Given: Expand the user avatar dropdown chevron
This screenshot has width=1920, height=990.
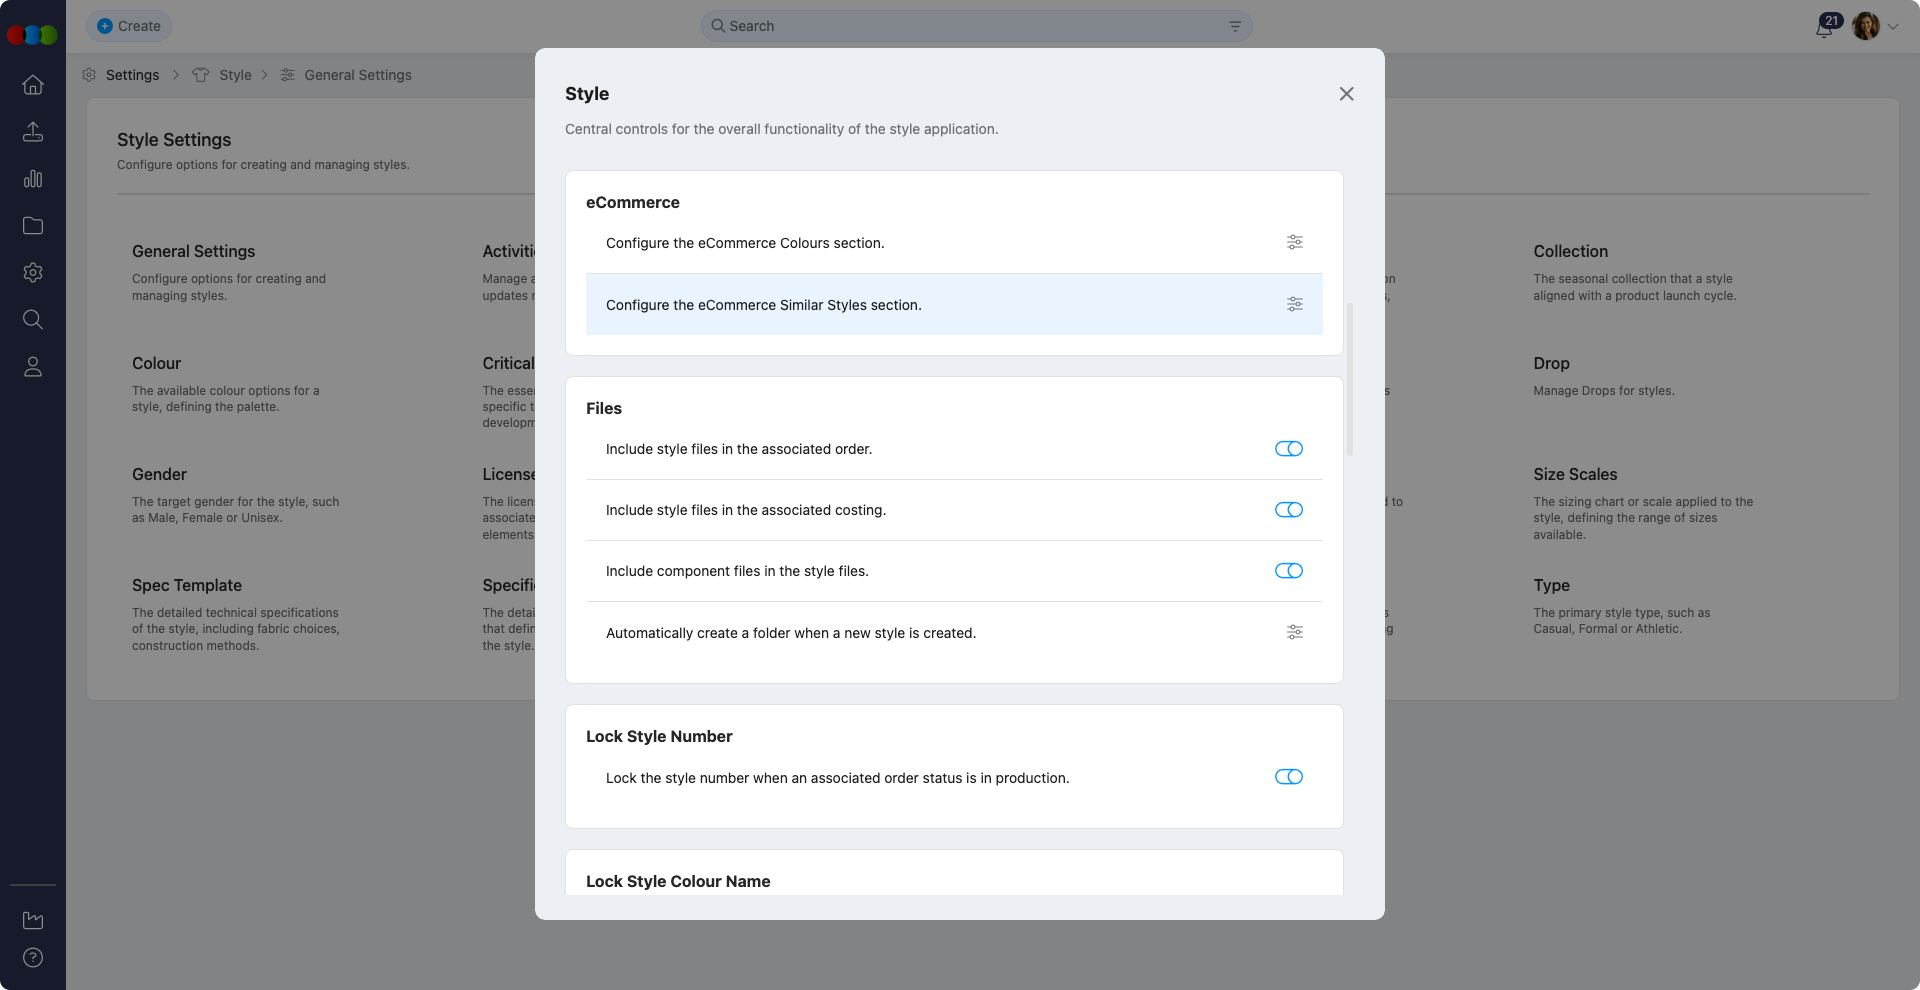Looking at the screenshot, I should point(1893,27).
